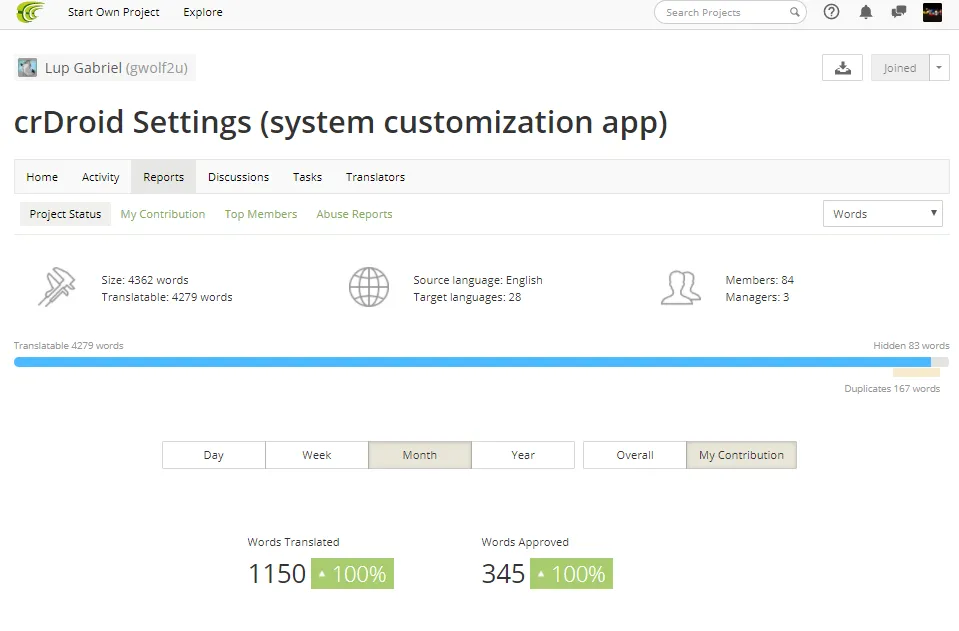Click 'Members: 84' text
This screenshot has height=631, width=959.
tap(760, 280)
